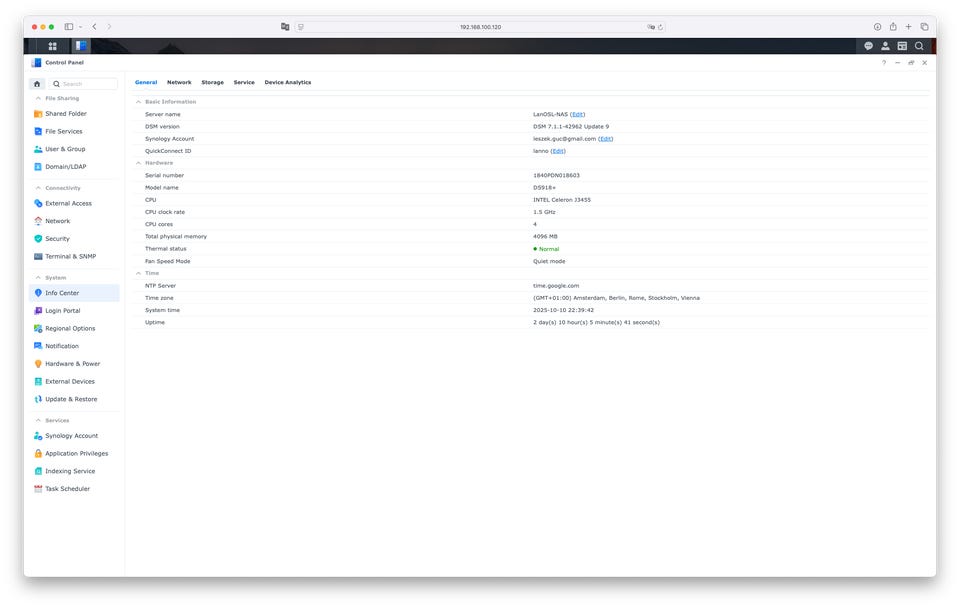Screen dimensions: 960x608
Task: Open Safari sidebar dropdown arrow
Action: [80, 27]
